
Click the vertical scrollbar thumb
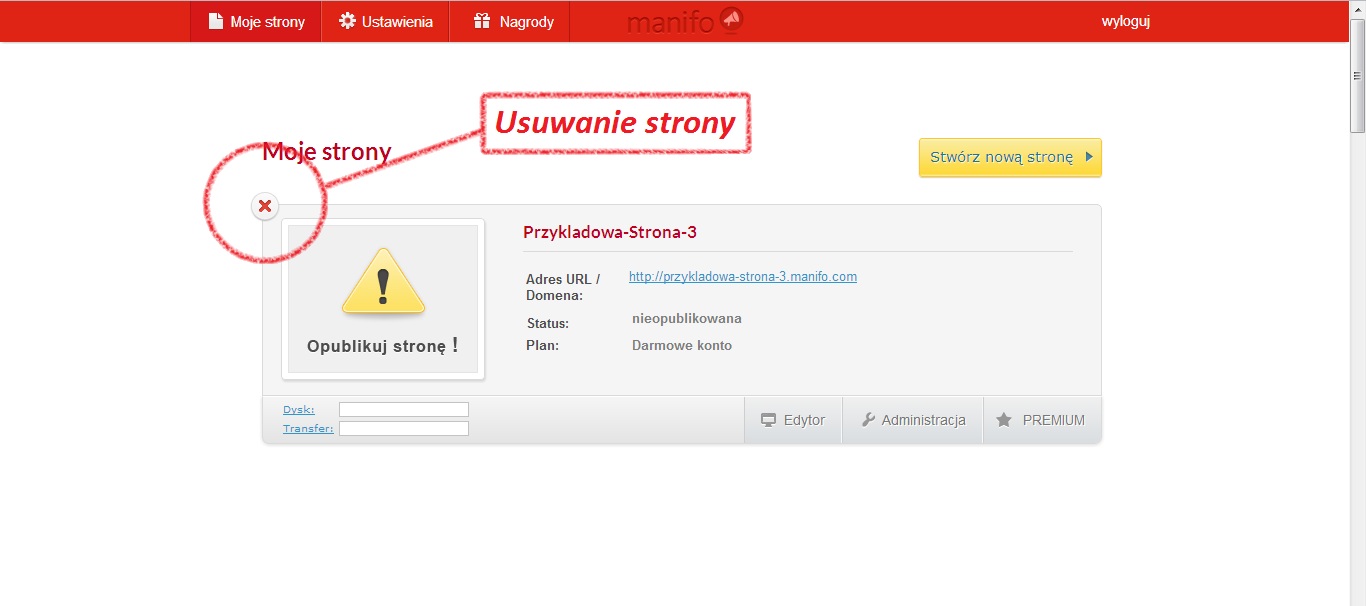pos(1357,95)
